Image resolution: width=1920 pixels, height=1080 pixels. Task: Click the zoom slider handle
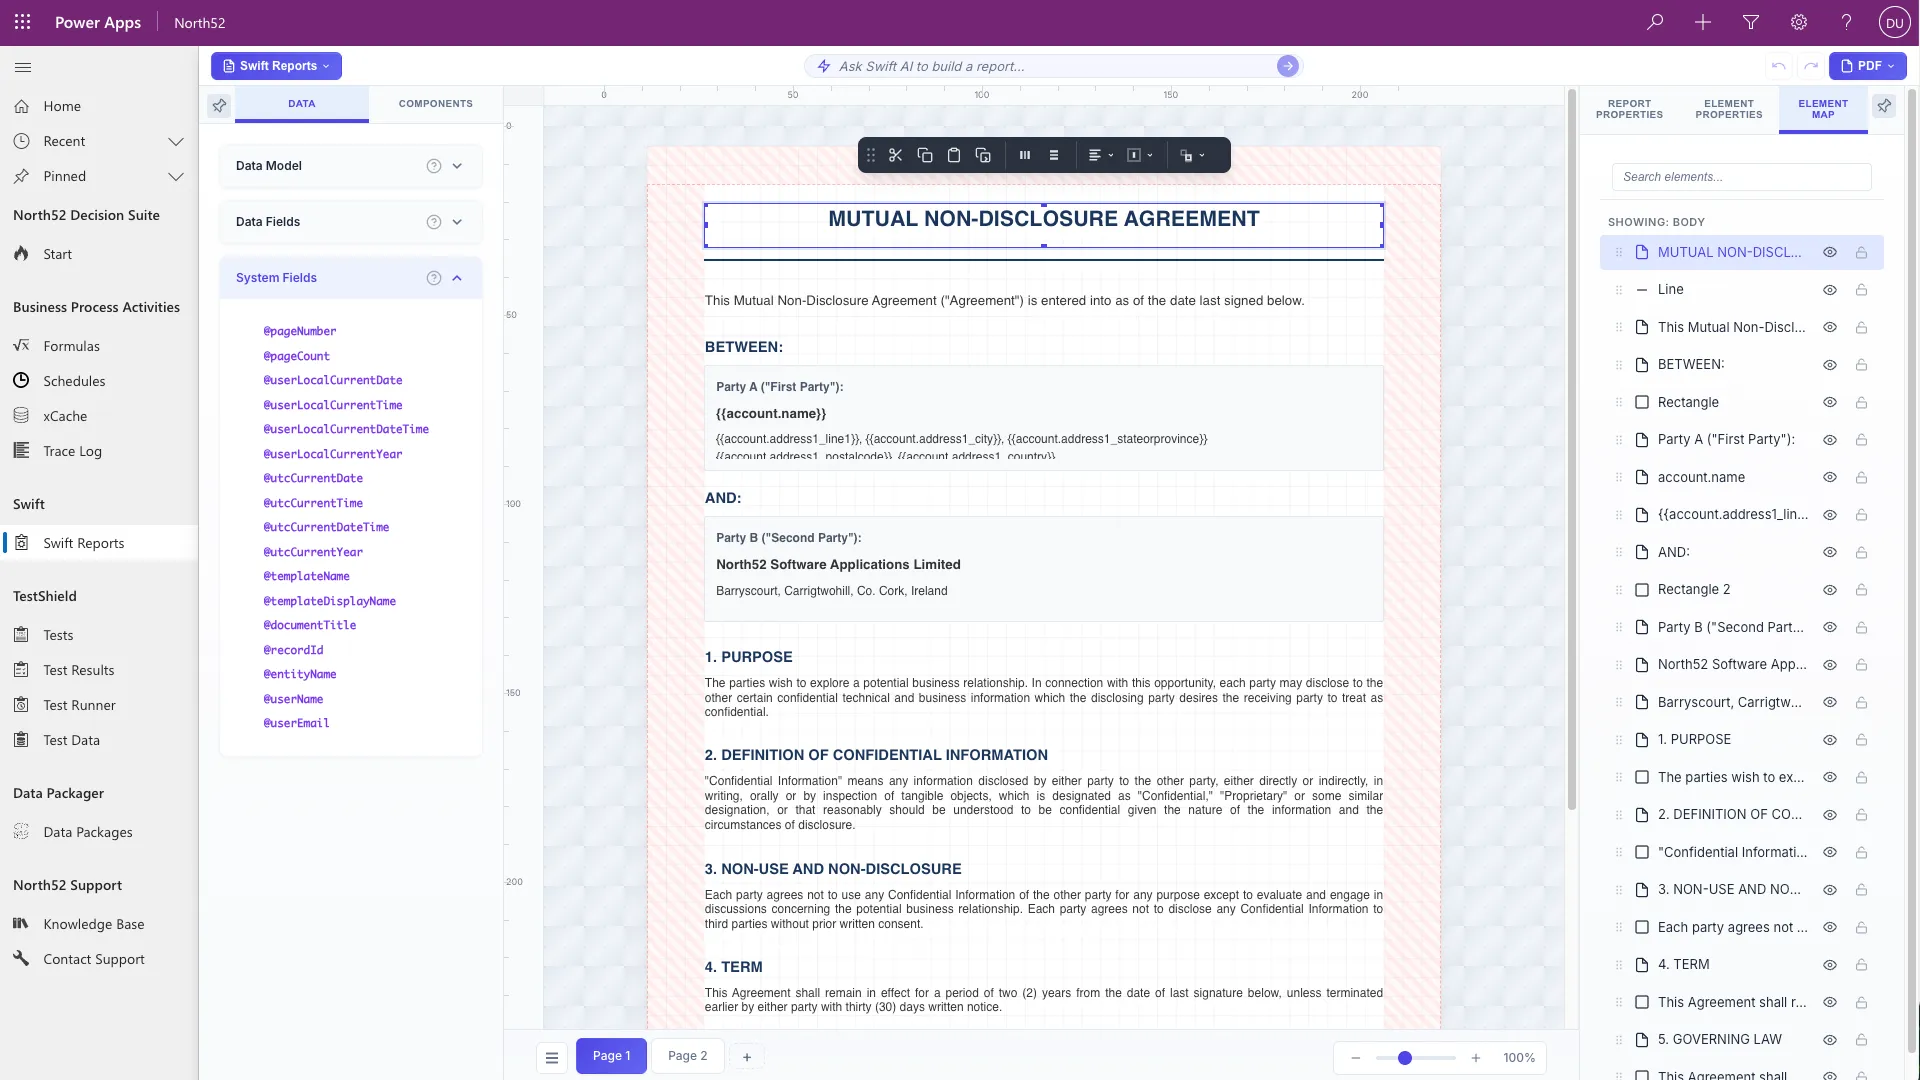(x=1404, y=1058)
